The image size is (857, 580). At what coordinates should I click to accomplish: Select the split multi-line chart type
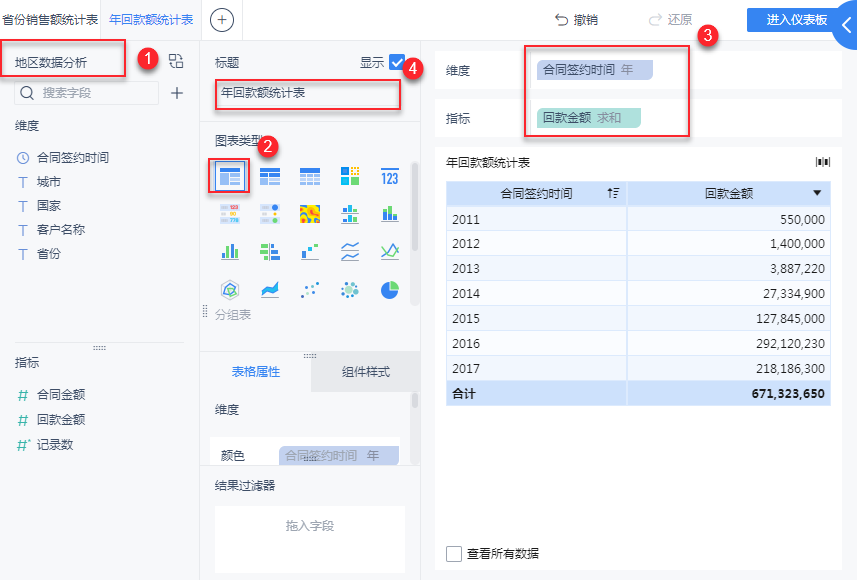[x=350, y=251]
